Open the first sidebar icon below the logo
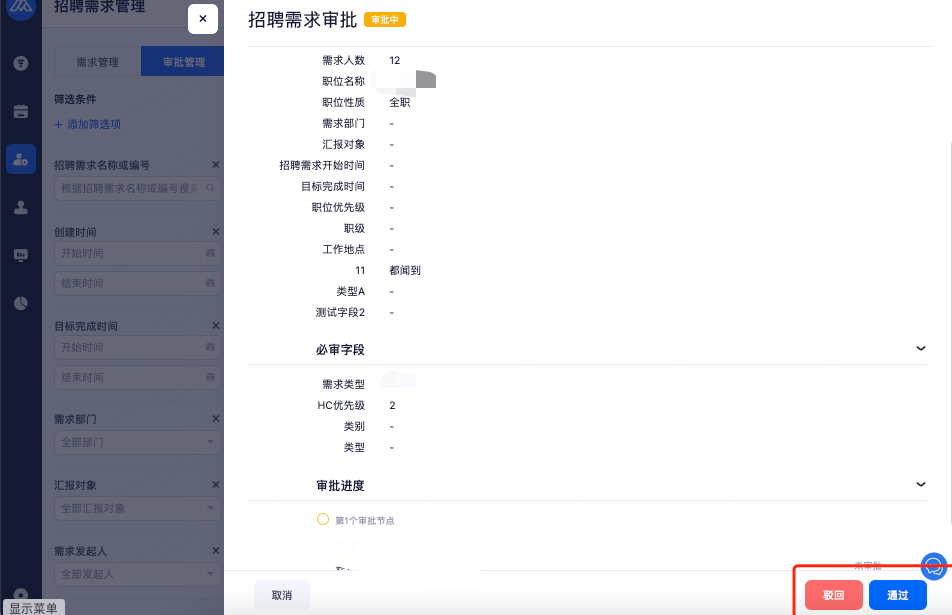Image resolution: width=952 pixels, height=615 pixels. (x=21, y=63)
